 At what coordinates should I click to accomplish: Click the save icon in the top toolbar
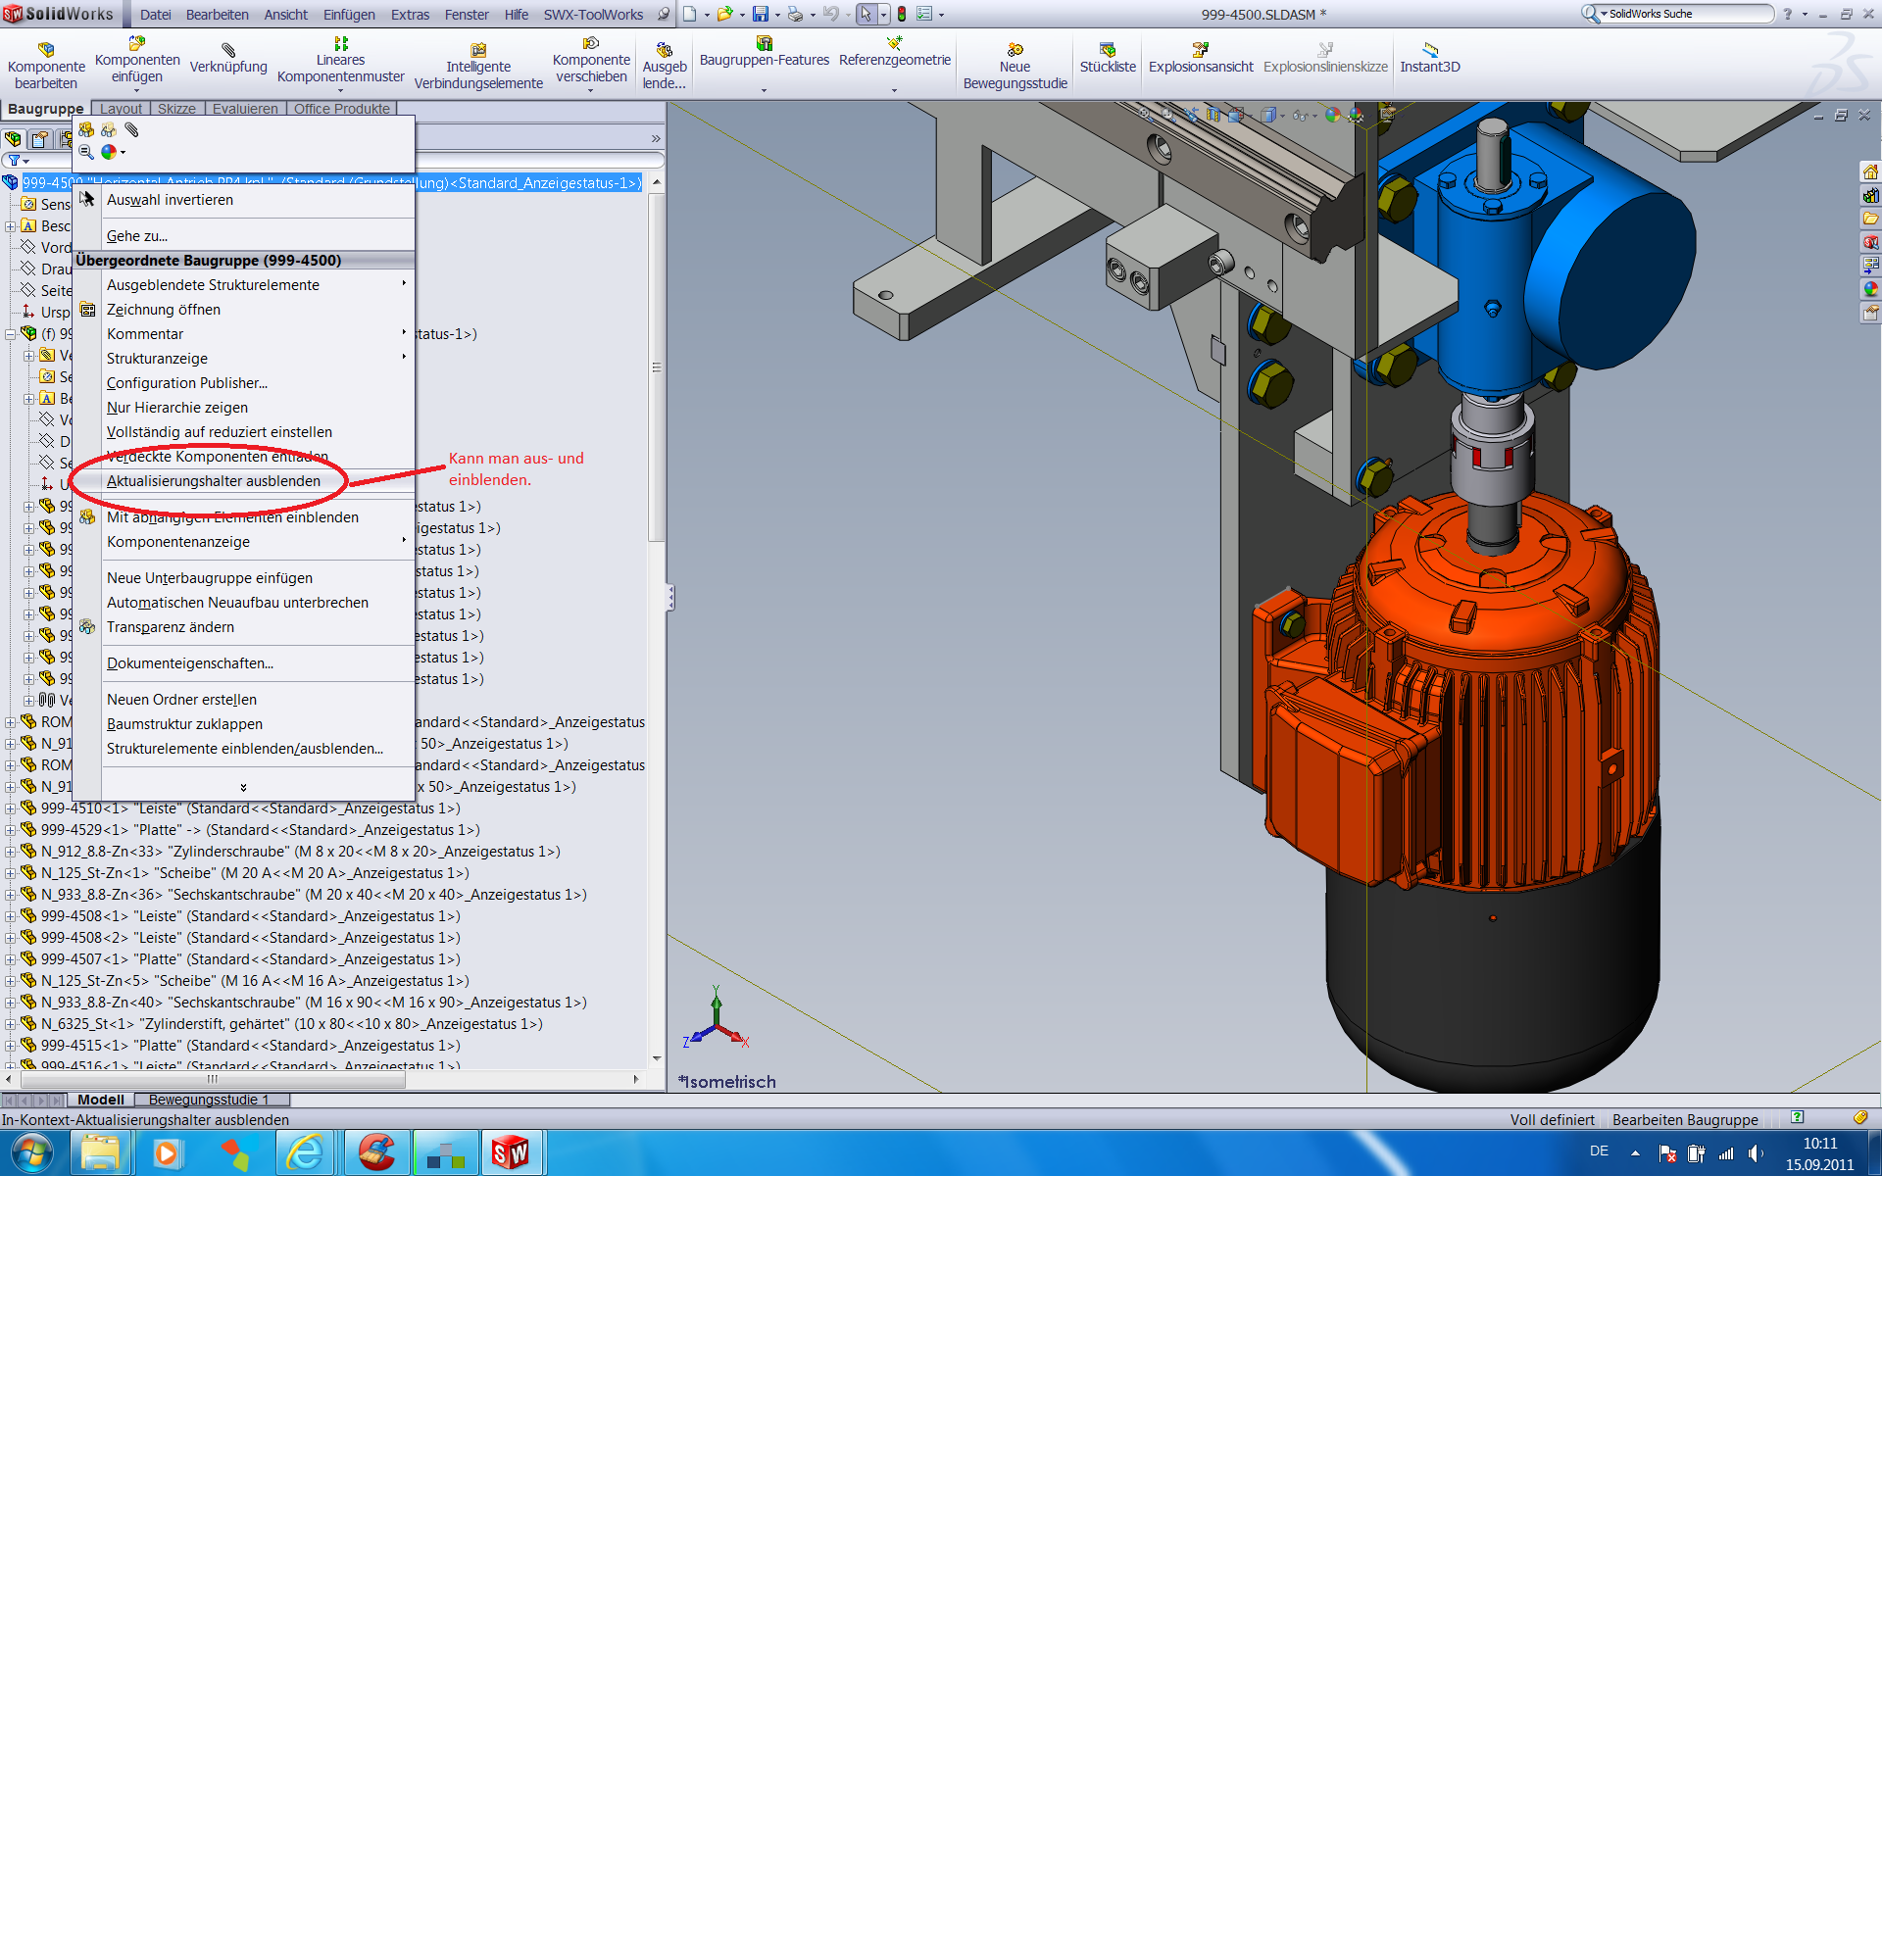click(x=761, y=14)
